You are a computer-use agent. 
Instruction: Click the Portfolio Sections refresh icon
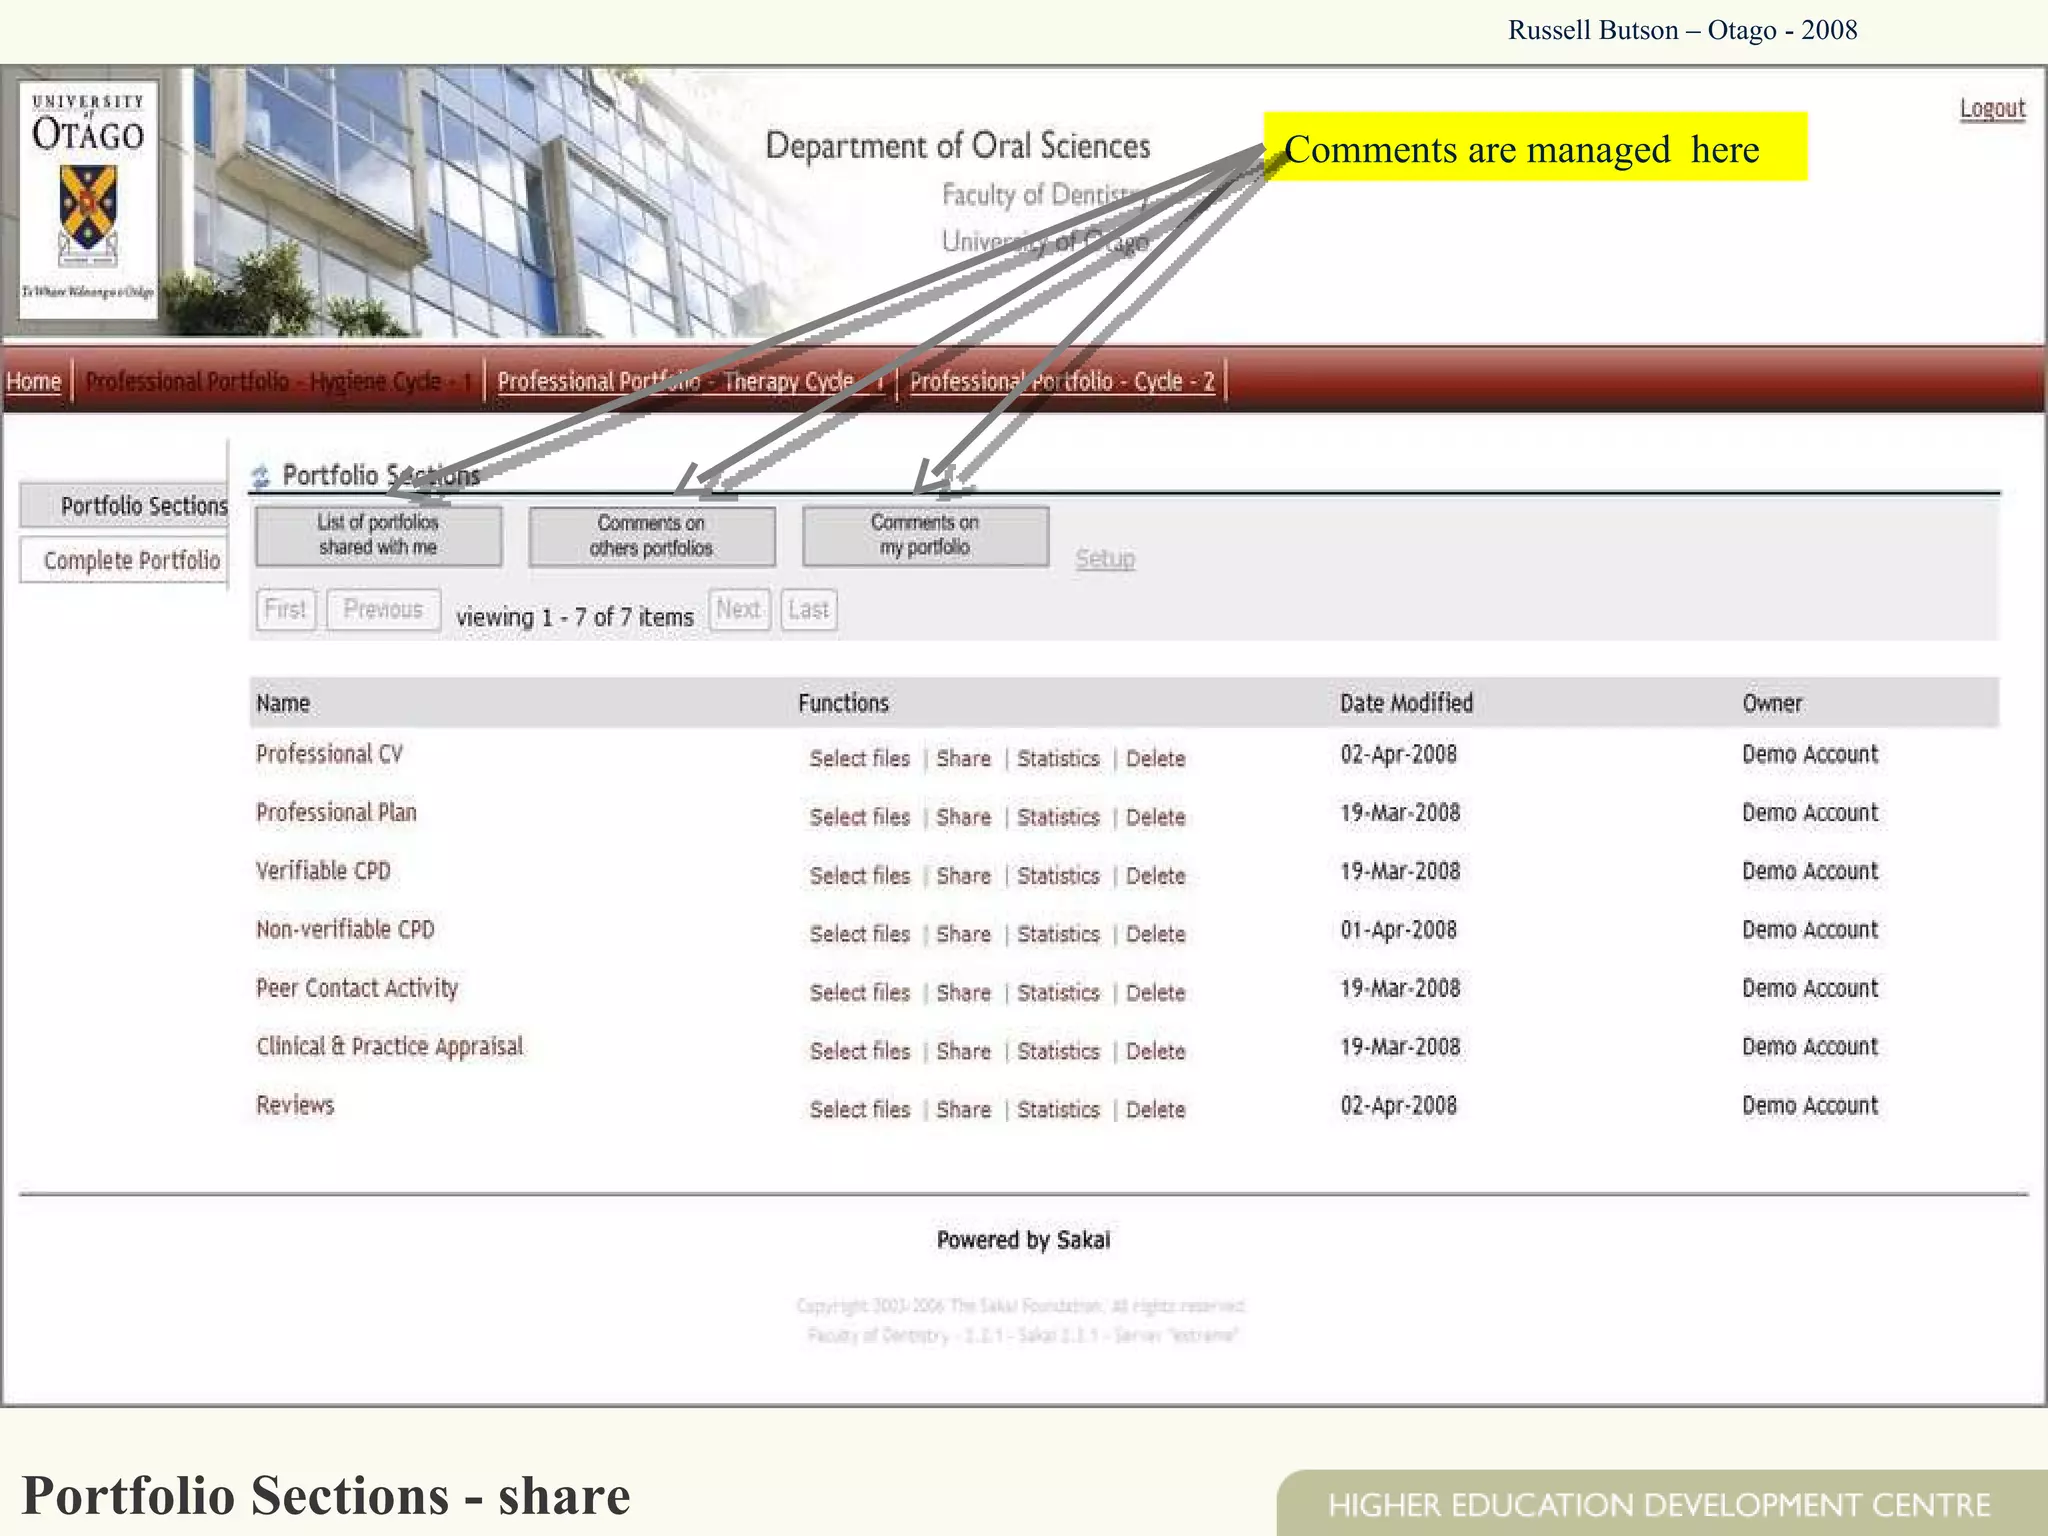261,476
